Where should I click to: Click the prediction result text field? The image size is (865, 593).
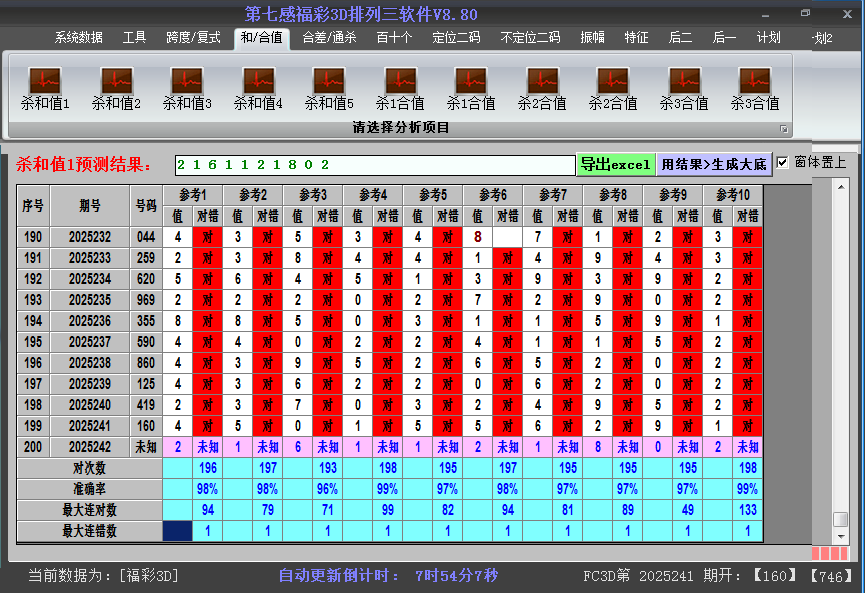pyautogui.click(x=374, y=164)
